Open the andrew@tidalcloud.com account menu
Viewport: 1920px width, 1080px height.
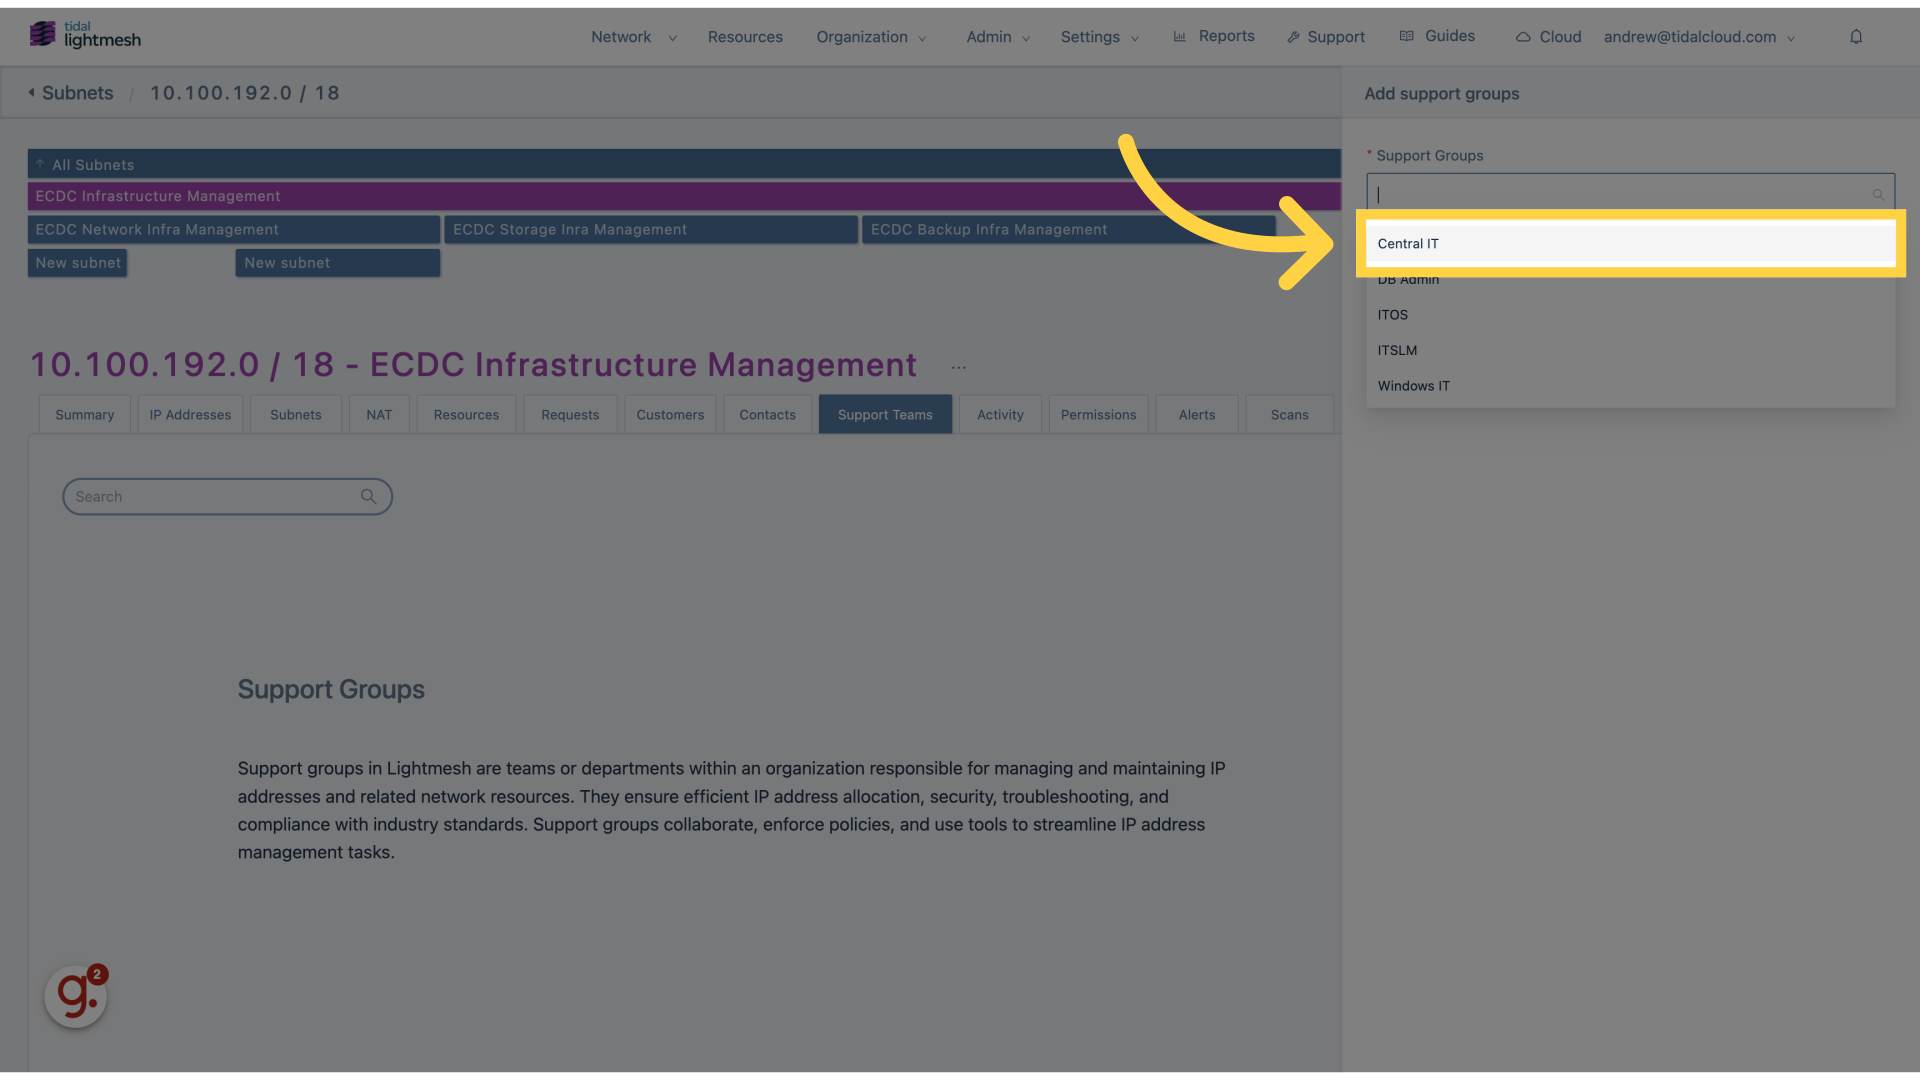coord(1700,37)
